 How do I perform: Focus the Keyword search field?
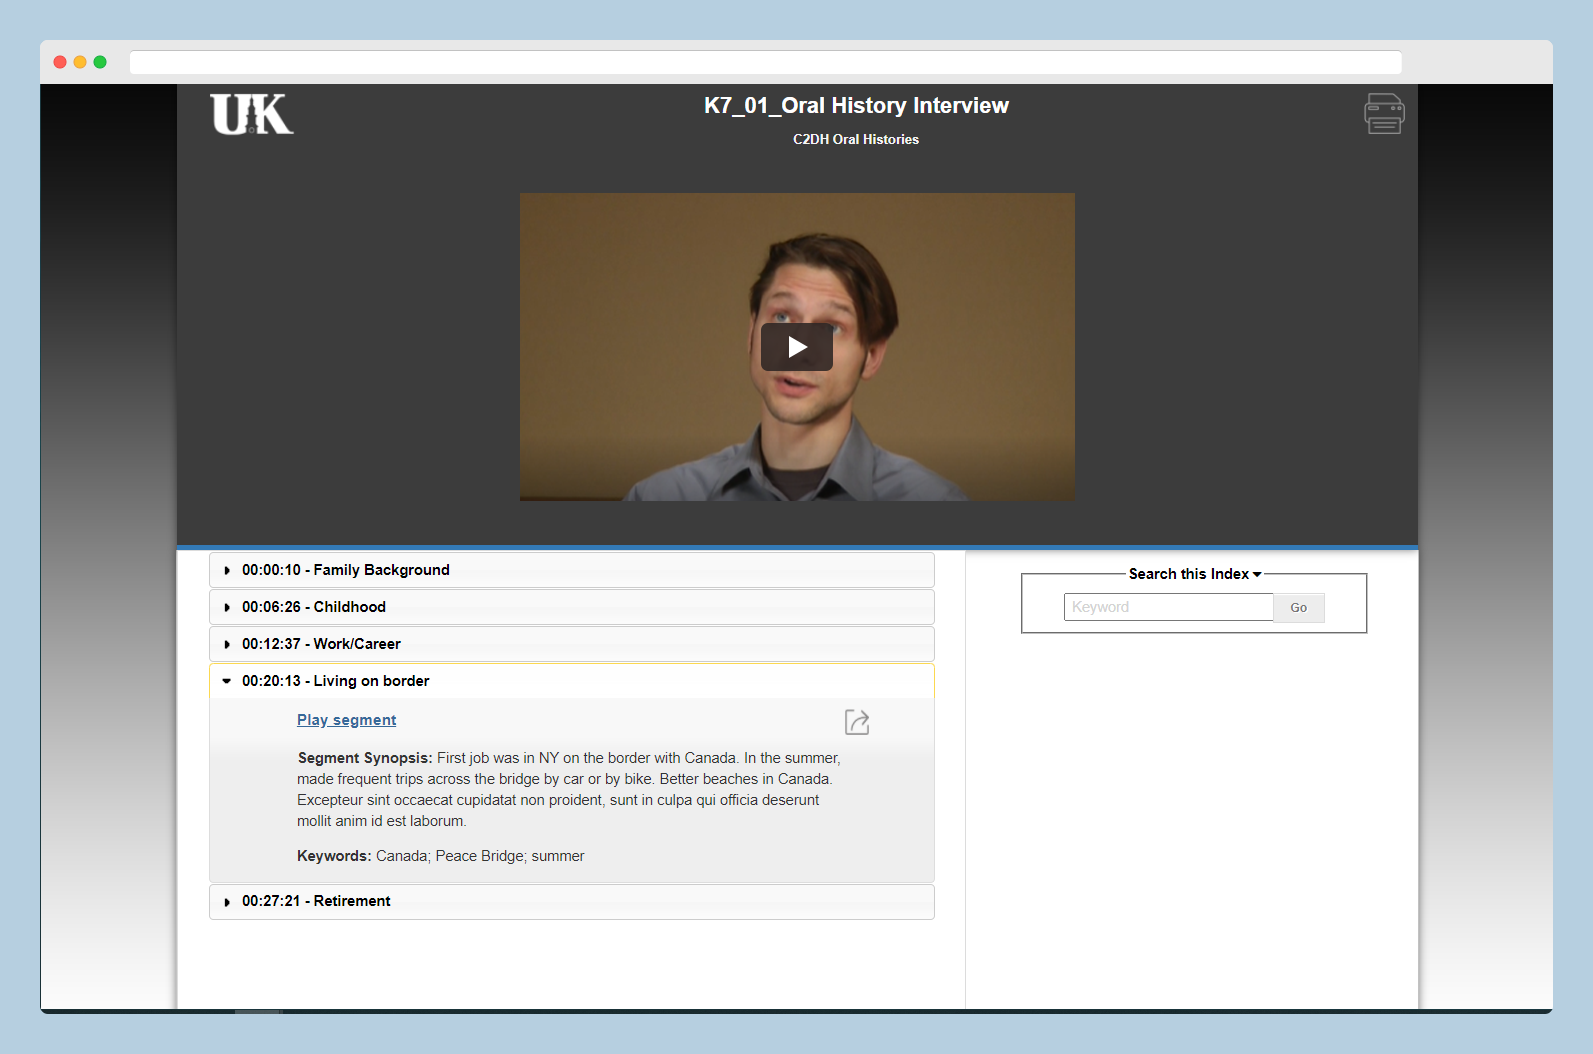click(x=1168, y=607)
